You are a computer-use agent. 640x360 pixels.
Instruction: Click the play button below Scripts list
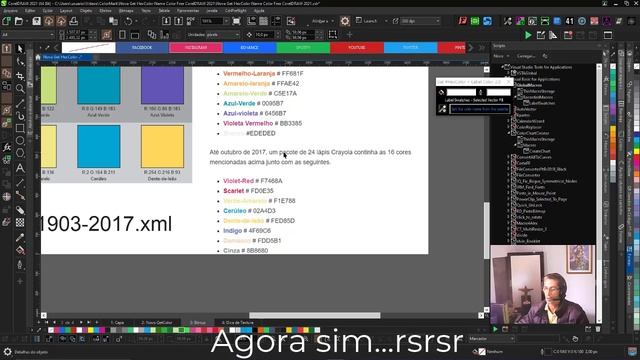(495, 329)
